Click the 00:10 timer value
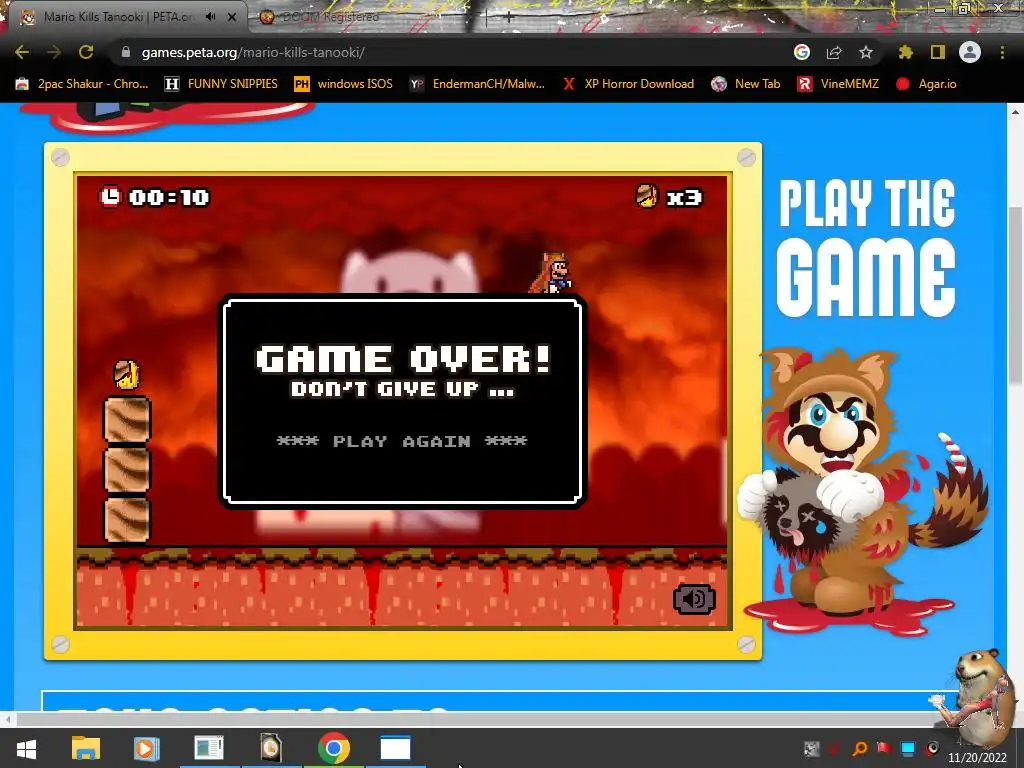This screenshot has width=1024, height=768. coord(169,197)
